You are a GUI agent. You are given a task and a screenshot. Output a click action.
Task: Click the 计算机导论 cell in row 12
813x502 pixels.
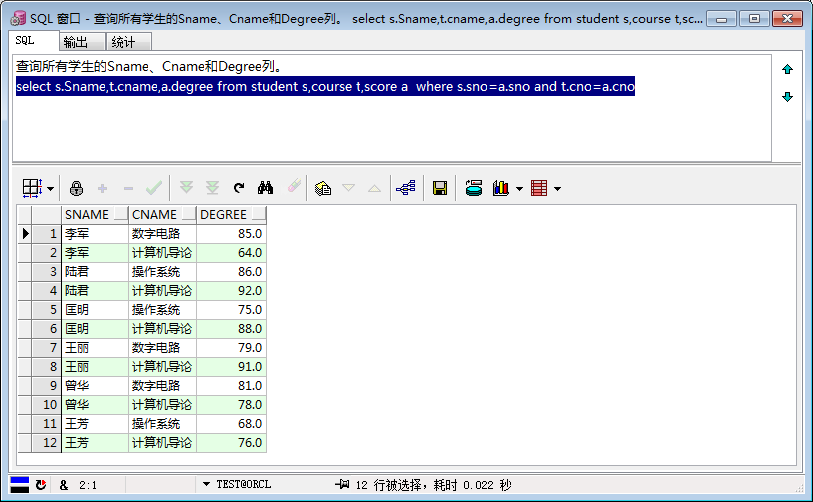click(162, 443)
